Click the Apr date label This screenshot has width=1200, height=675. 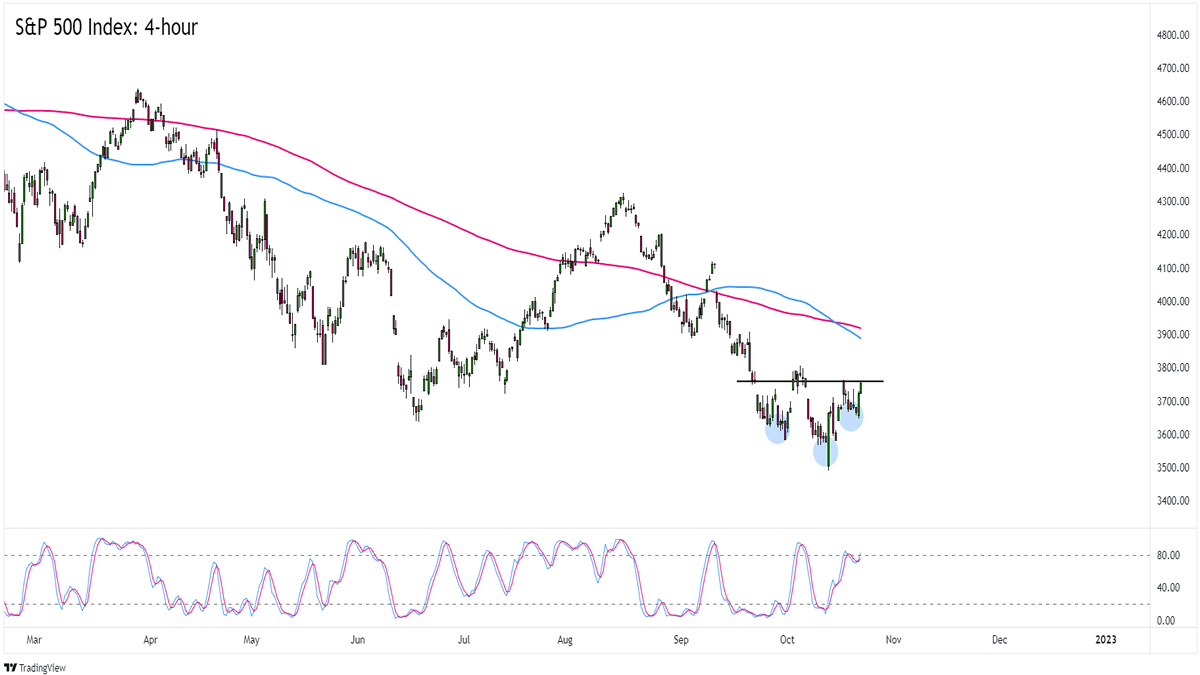[150, 639]
